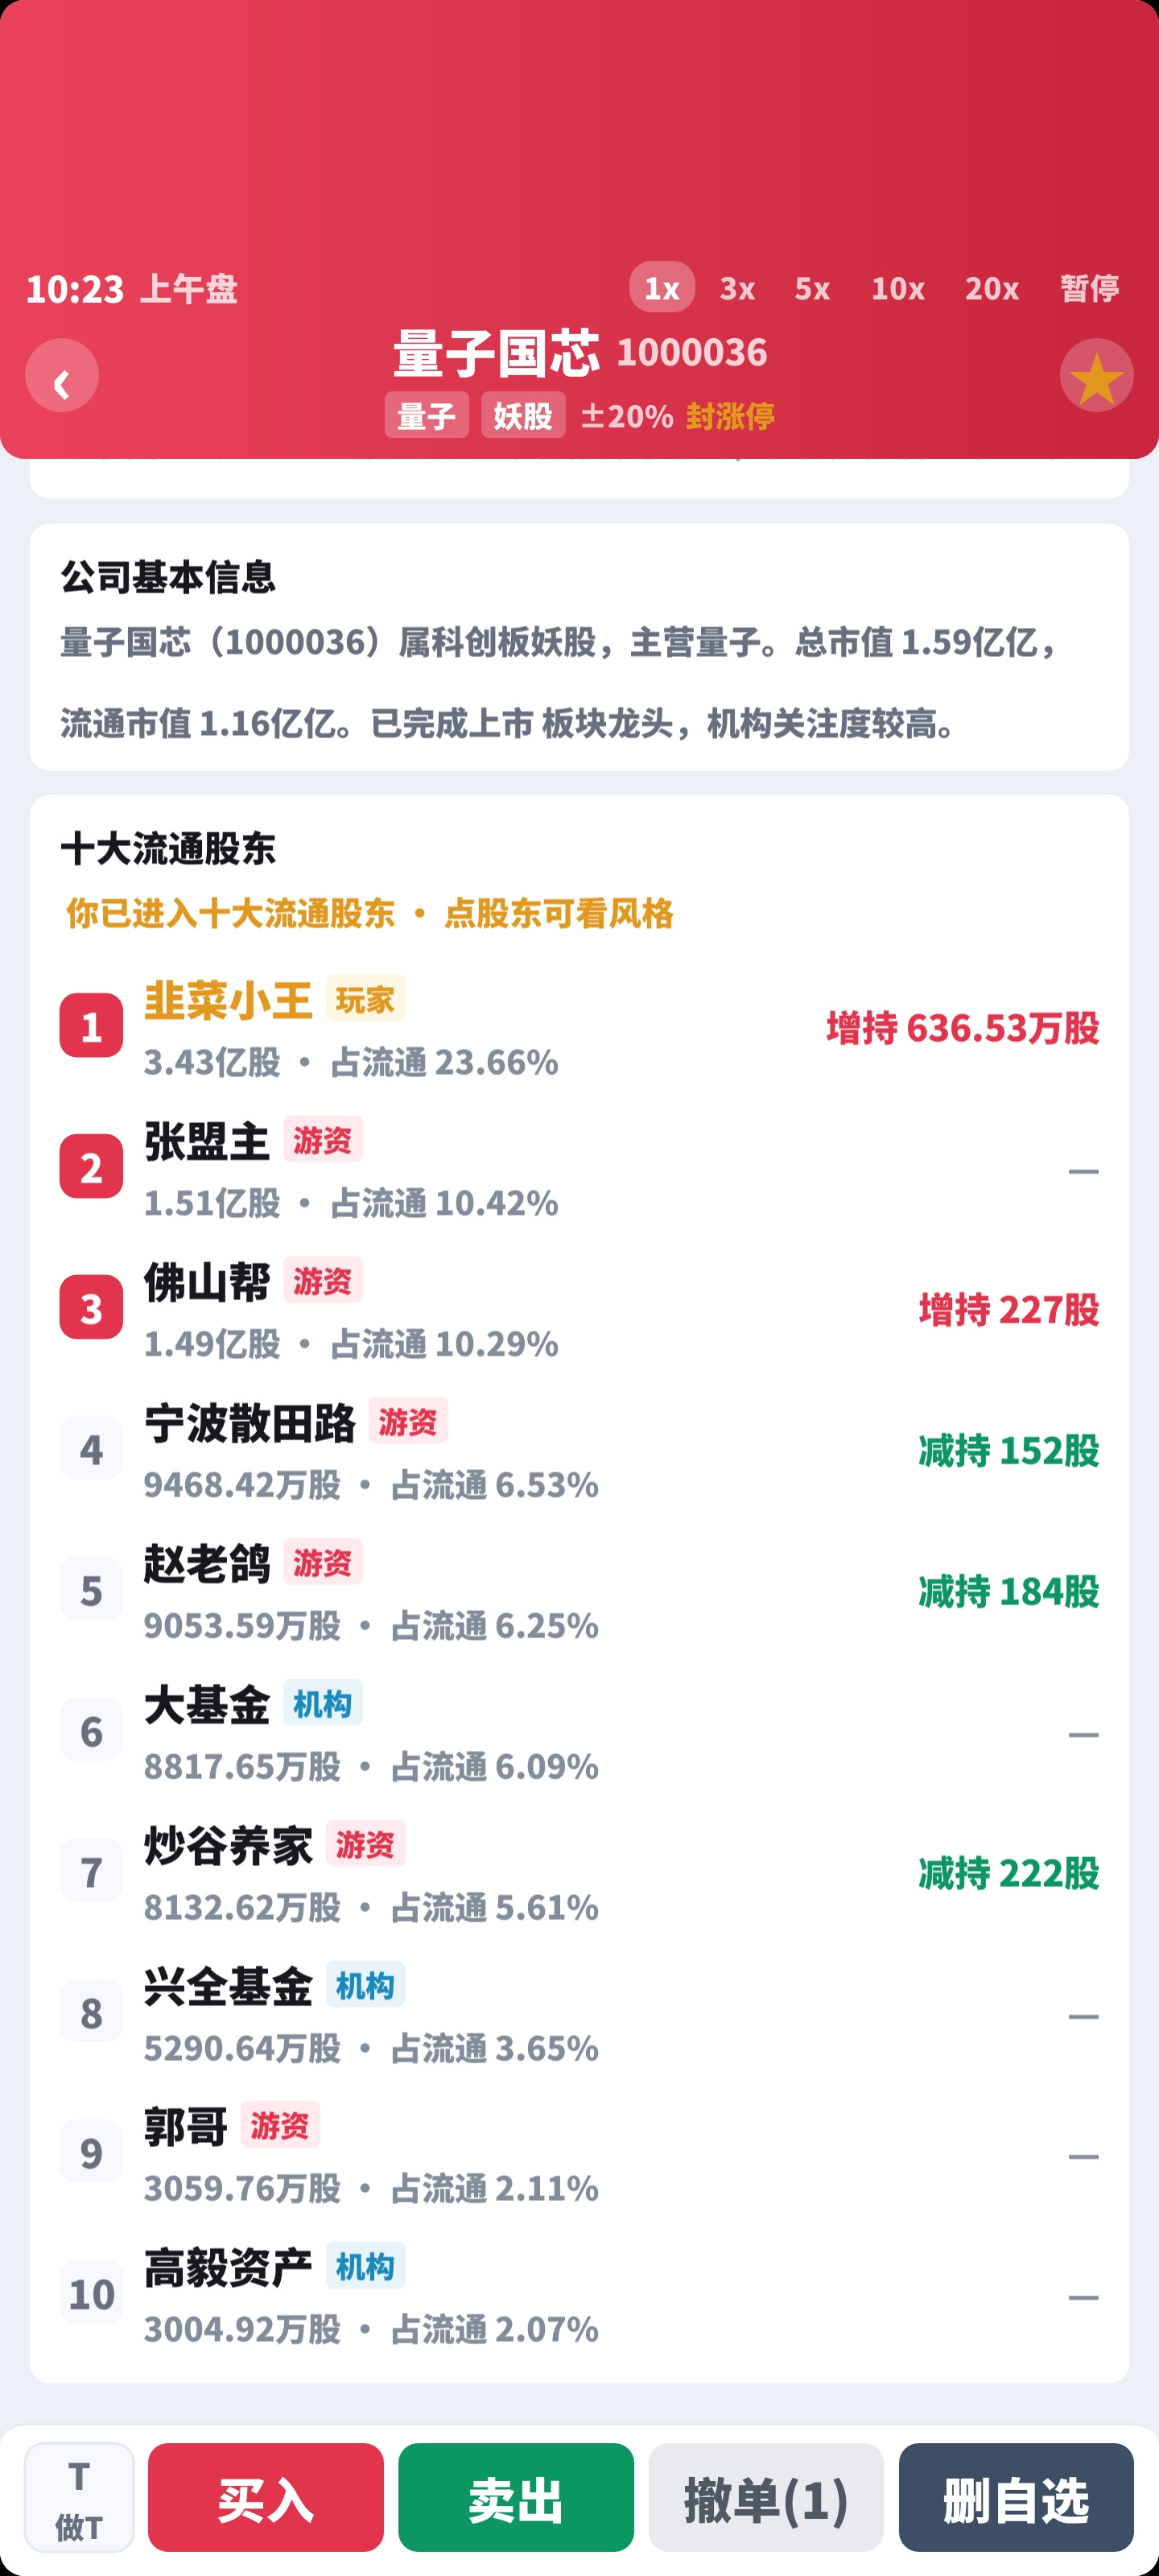Tap the 游资 tag next to 张盟主
1159x2576 pixels.
tap(322, 1140)
